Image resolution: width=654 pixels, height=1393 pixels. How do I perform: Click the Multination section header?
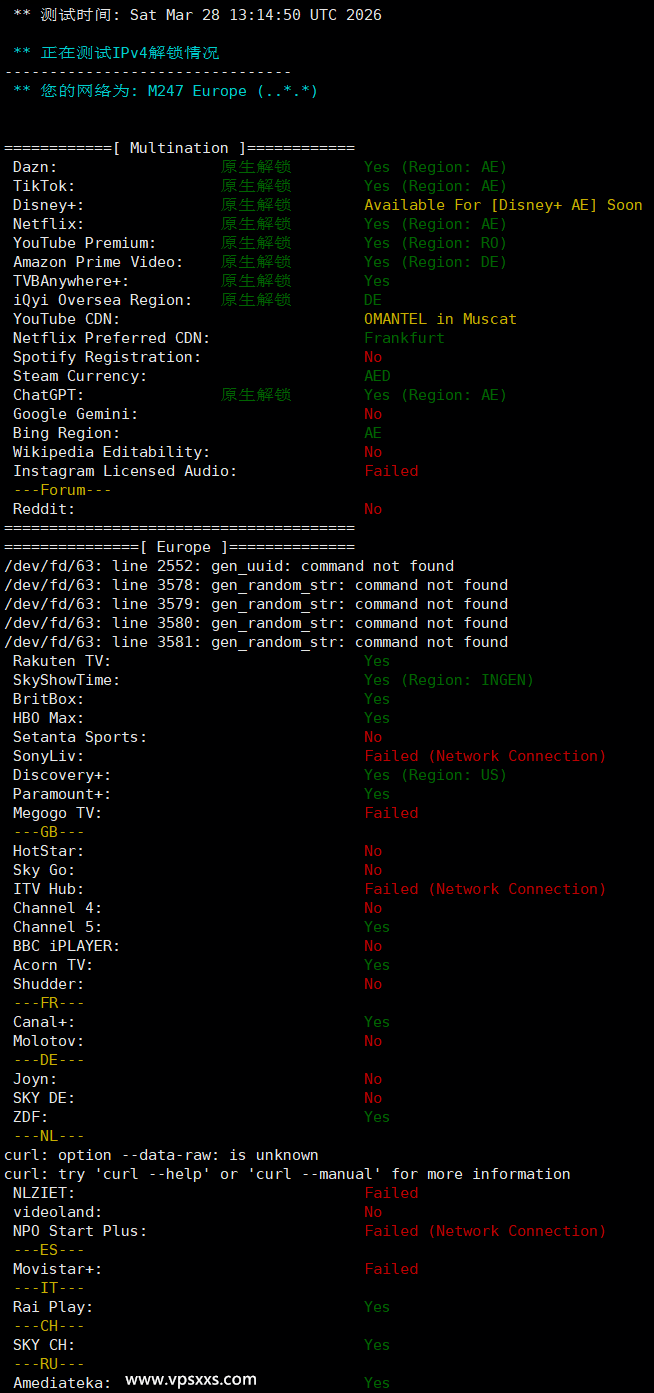(179, 148)
